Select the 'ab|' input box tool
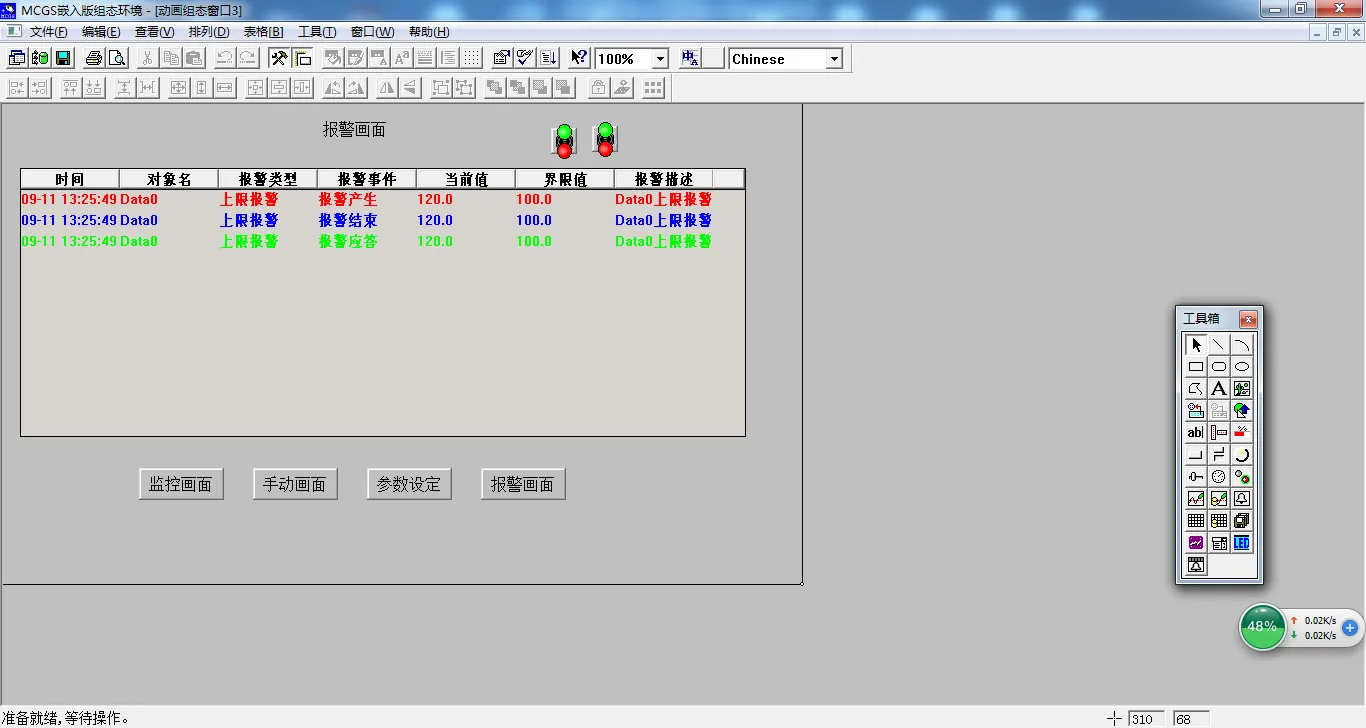The width and height of the screenshot is (1366, 728). coord(1196,433)
